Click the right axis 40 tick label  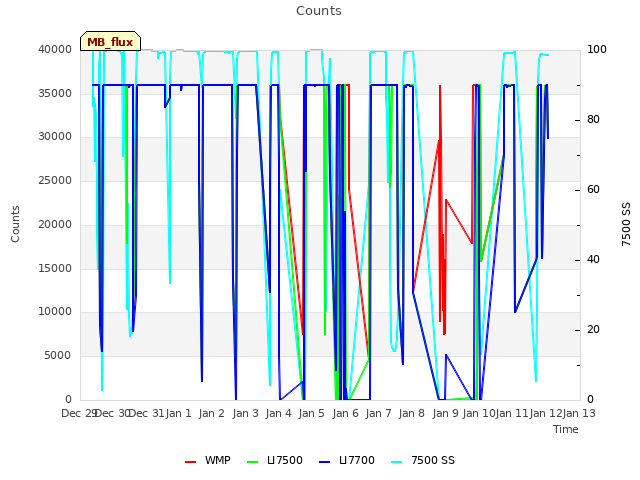593,260
